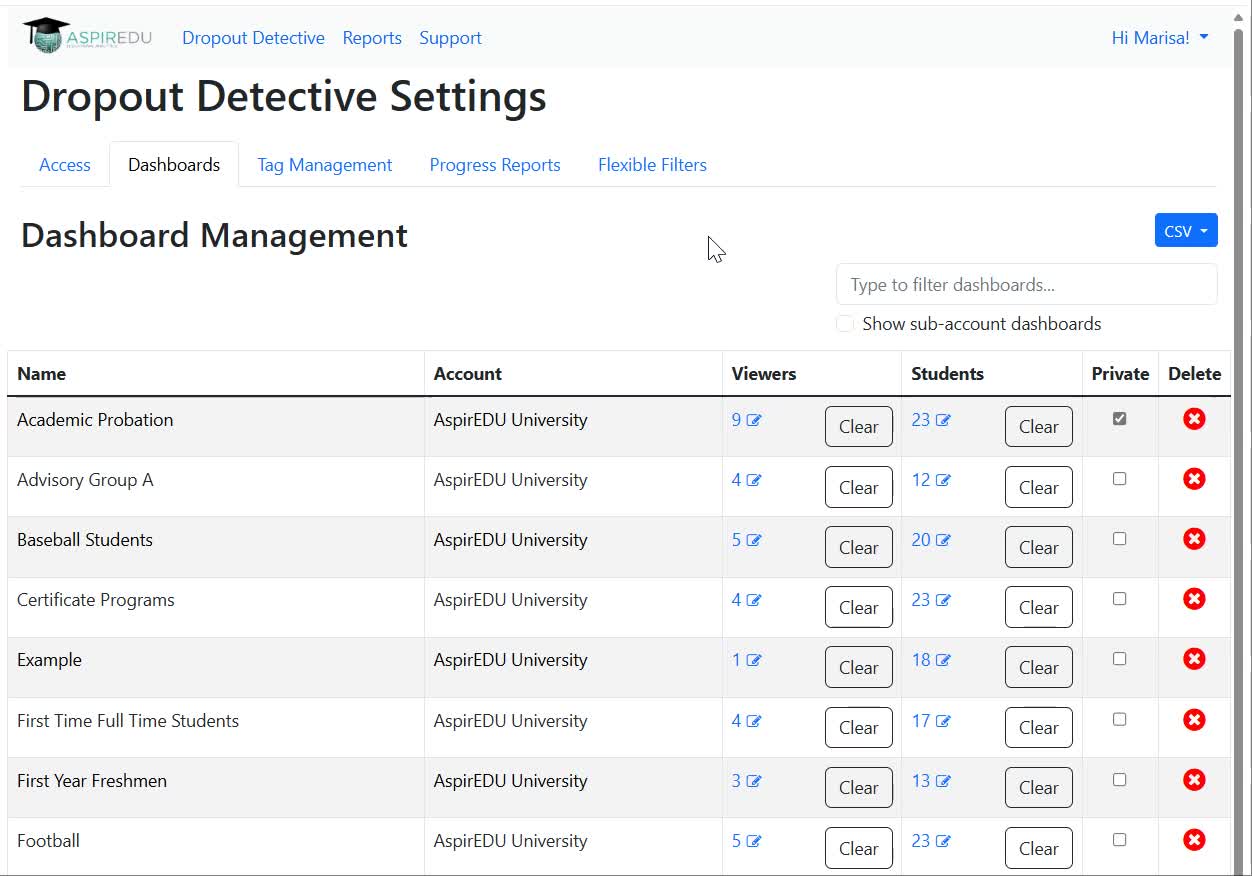The image size is (1252, 876).
Task: Edit viewers for Football dashboard
Action: [x=754, y=841]
